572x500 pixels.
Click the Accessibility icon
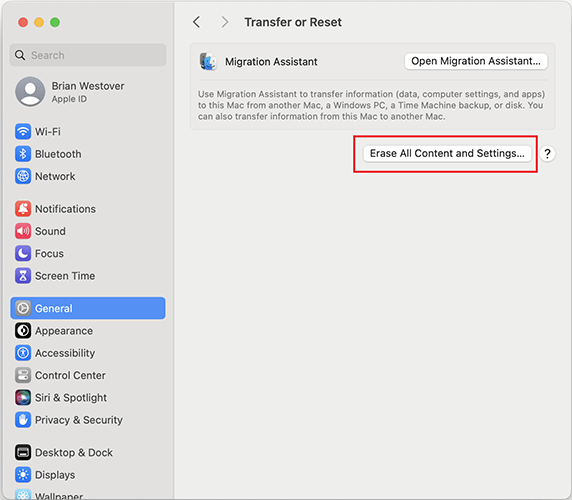point(23,353)
